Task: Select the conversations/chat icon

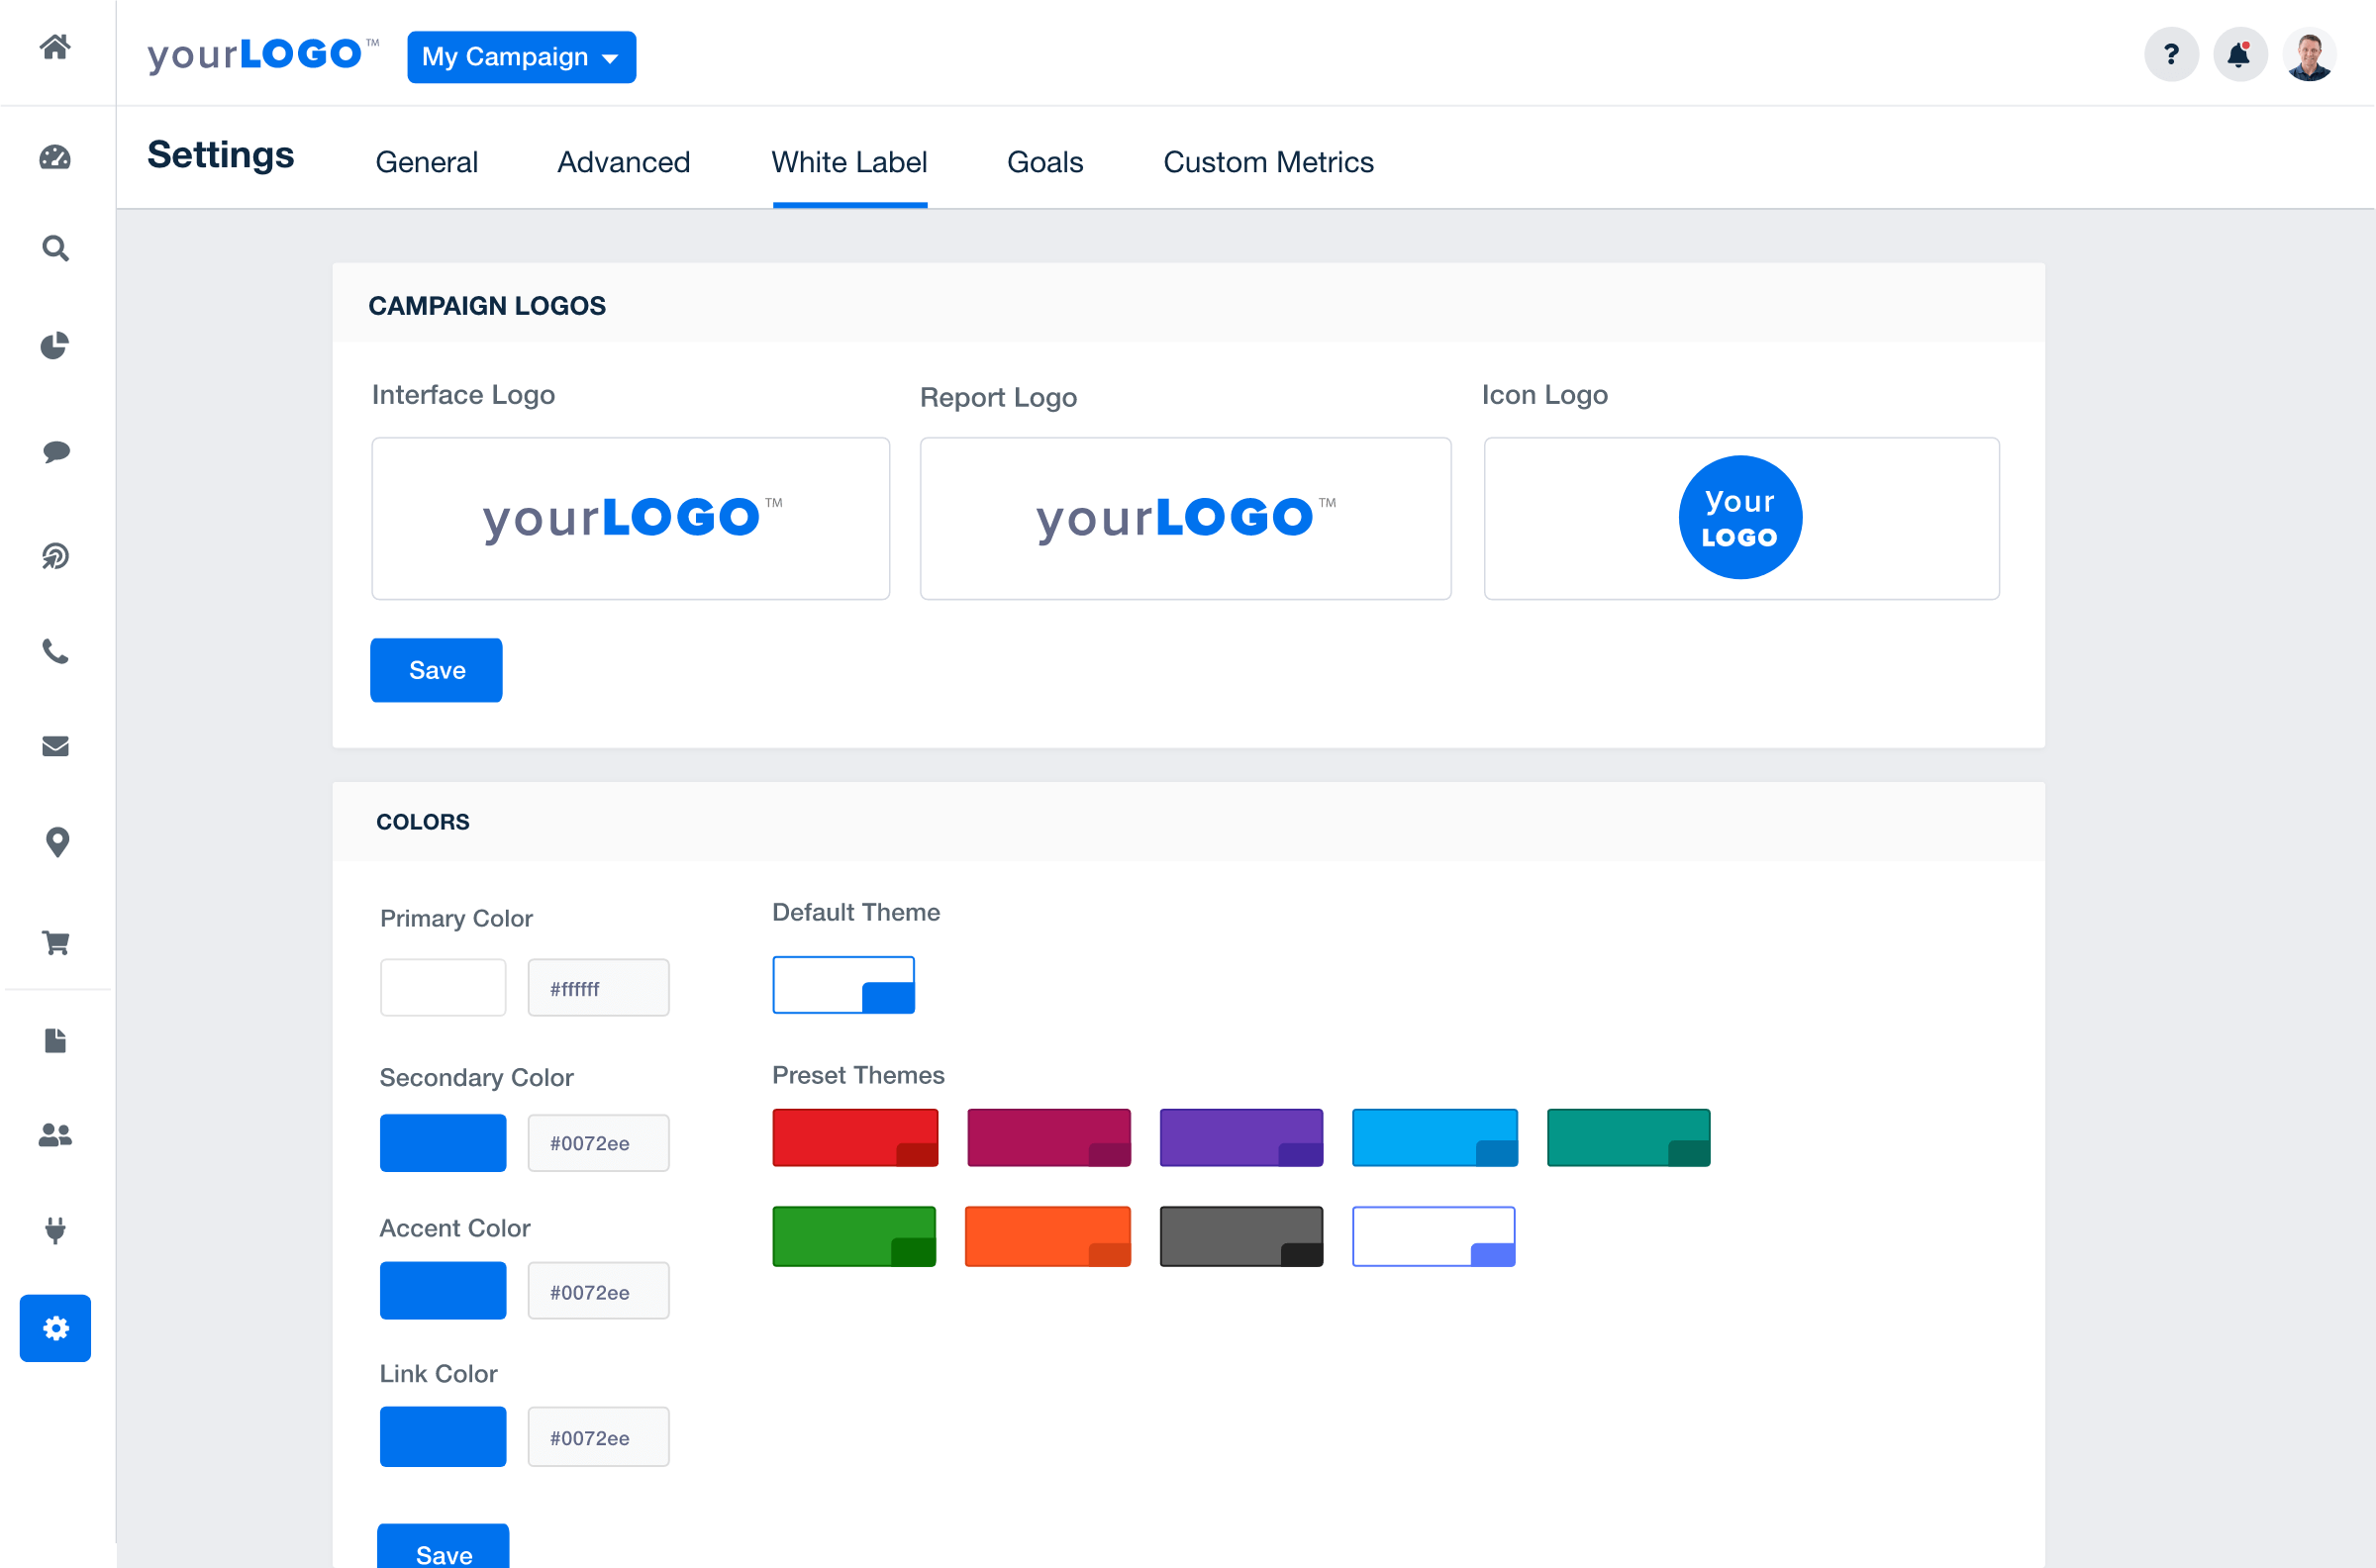Action: tap(56, 451)
